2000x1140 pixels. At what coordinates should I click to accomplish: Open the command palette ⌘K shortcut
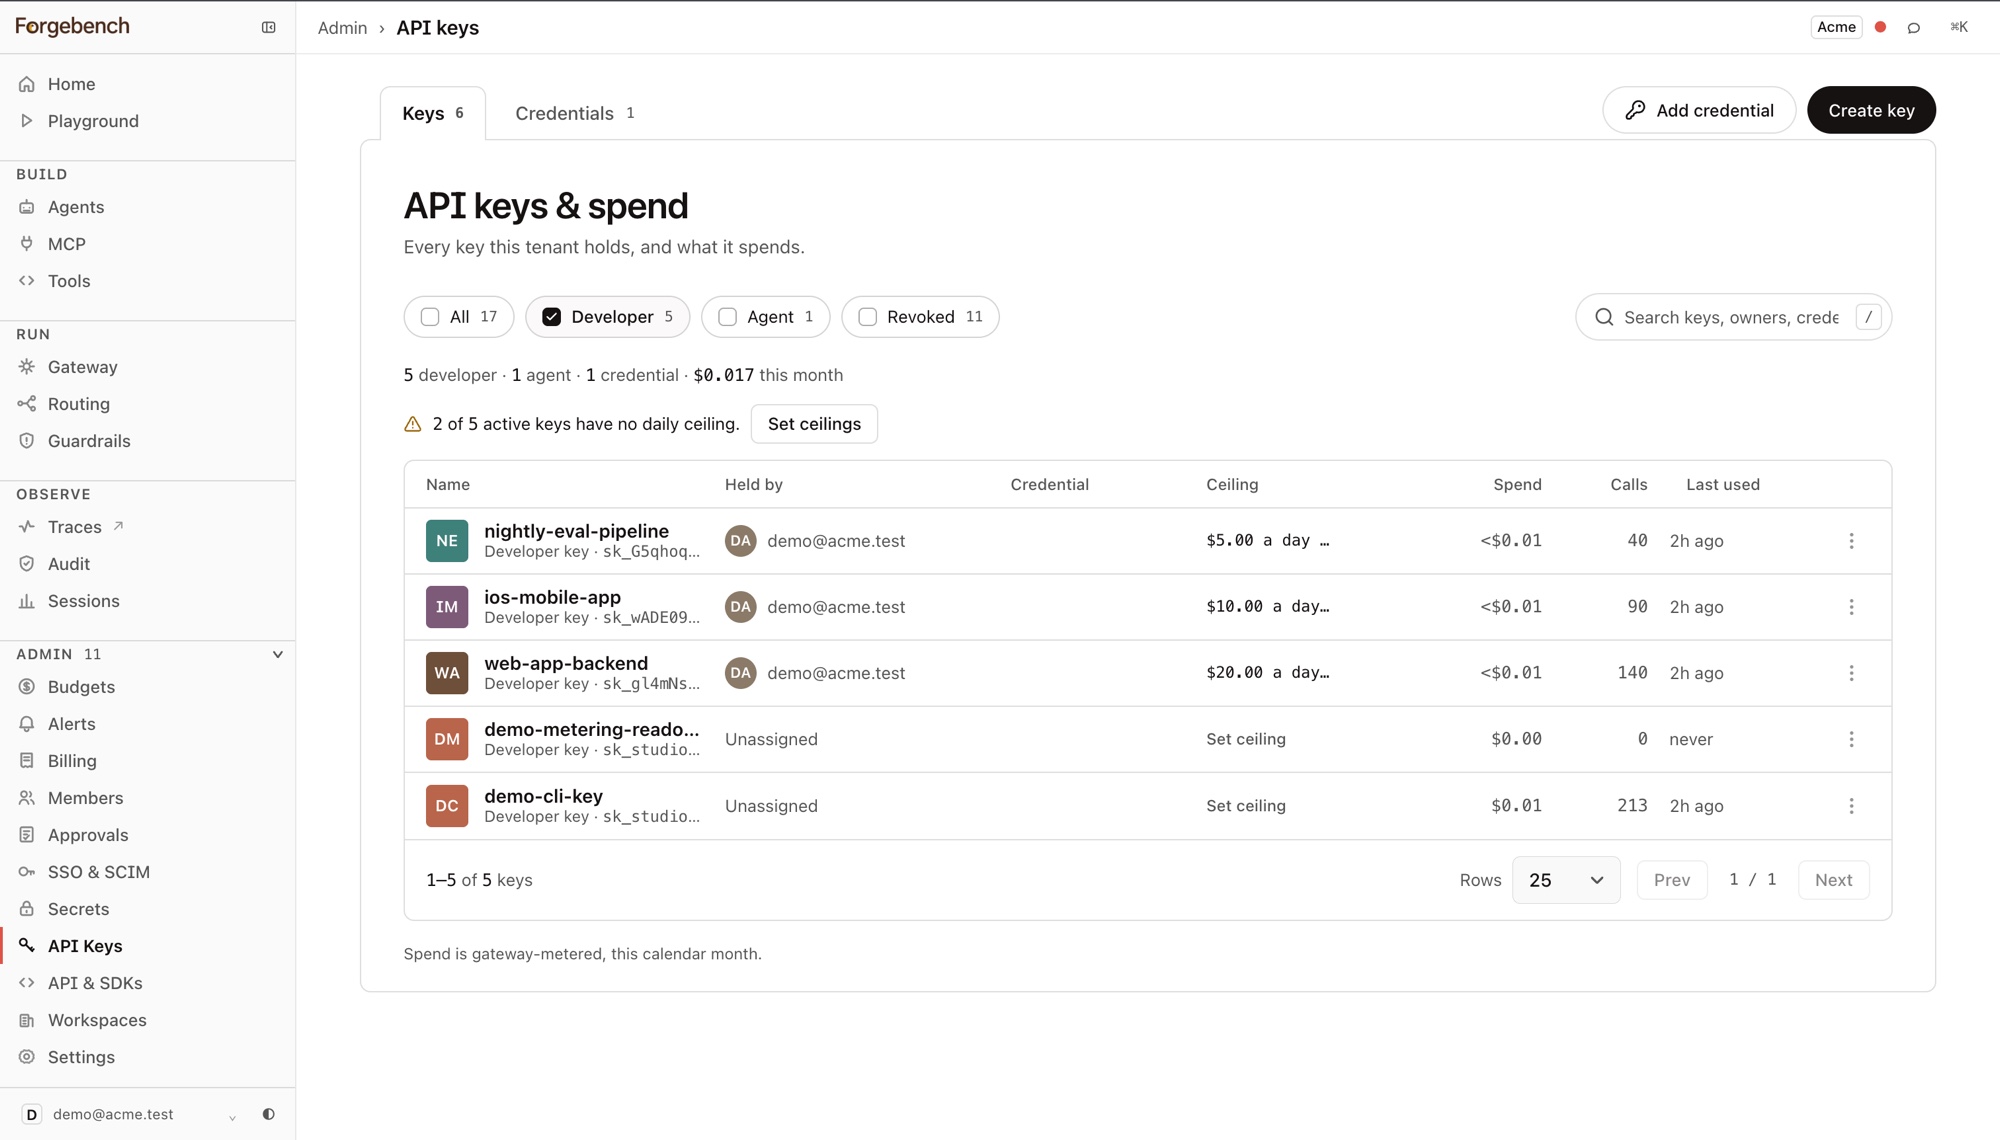coord(1959,27)
